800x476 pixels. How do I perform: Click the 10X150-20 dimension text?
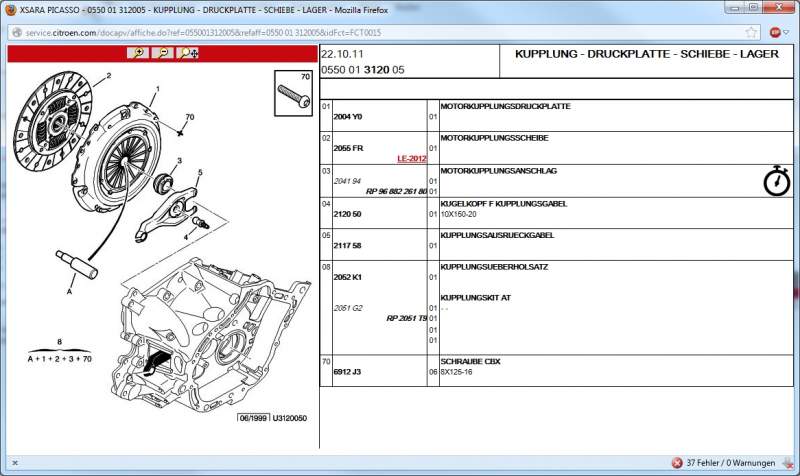[458, 214]
